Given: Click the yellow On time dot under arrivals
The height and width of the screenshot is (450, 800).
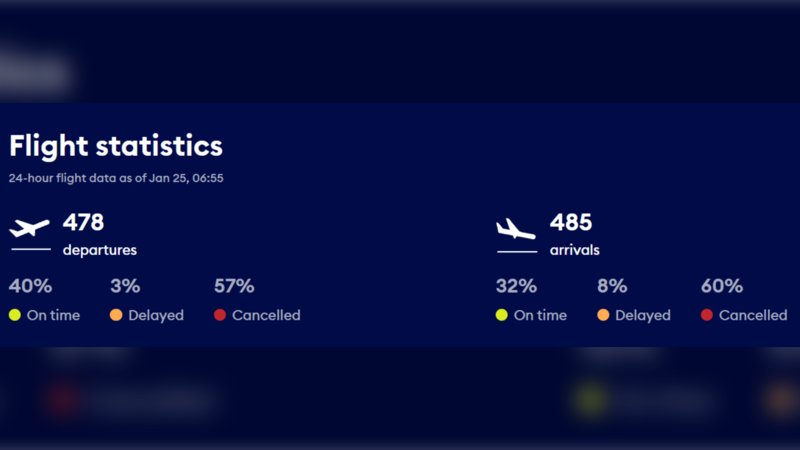Looking at the screenshot, I should coord(502,315).
